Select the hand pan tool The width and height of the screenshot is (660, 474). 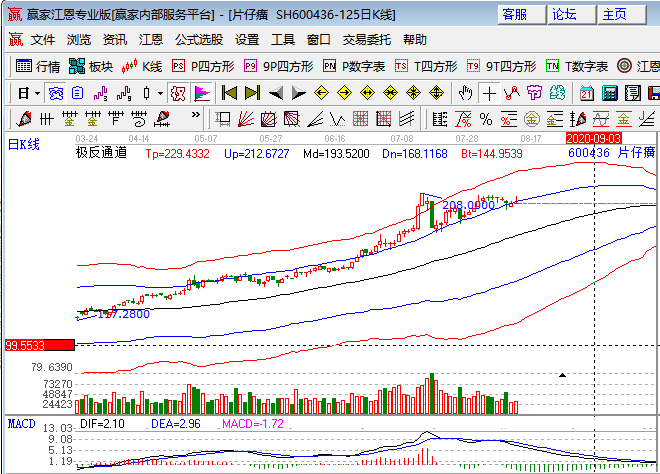pos(466,93)
